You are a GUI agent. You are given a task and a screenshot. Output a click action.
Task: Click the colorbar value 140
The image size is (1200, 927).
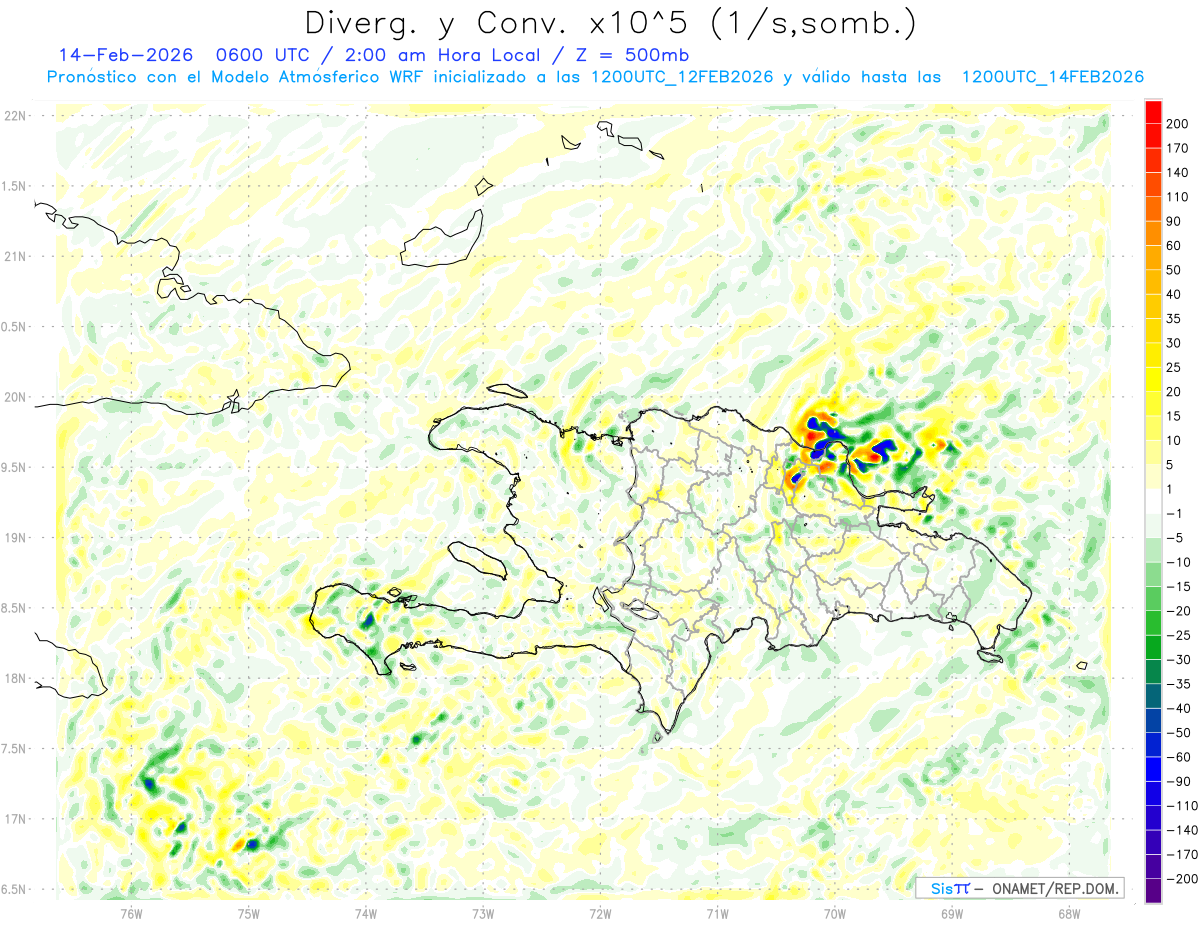1177,173
